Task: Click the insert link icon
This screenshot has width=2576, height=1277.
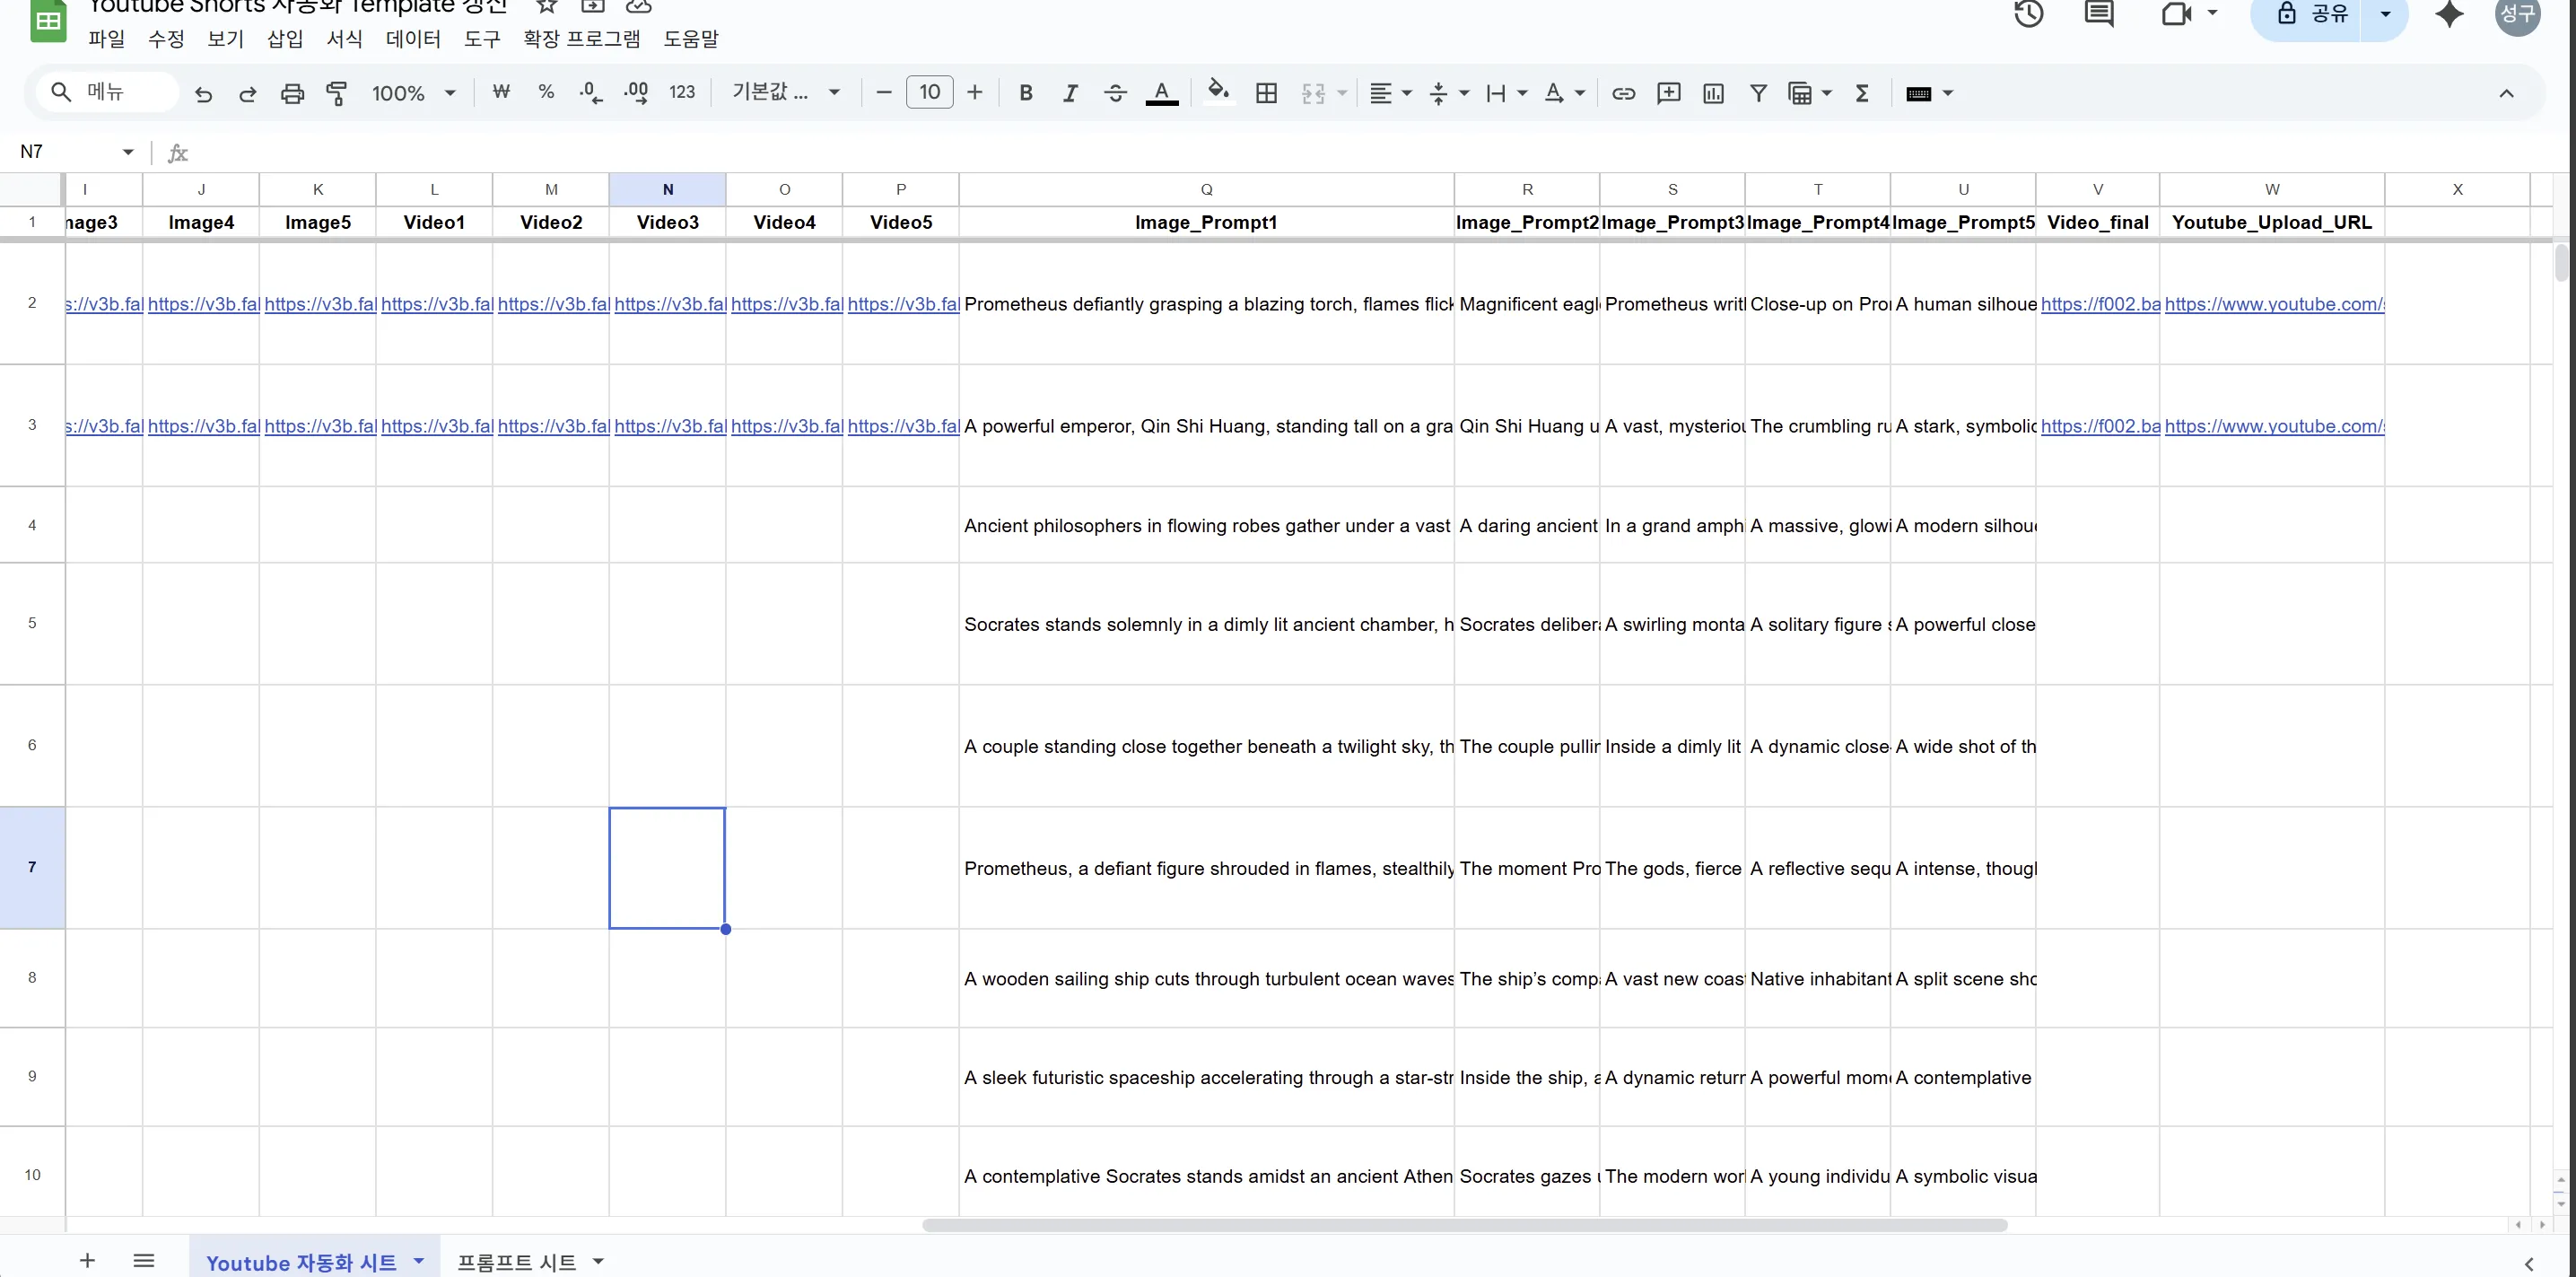Action: (x=1623, y=94)
